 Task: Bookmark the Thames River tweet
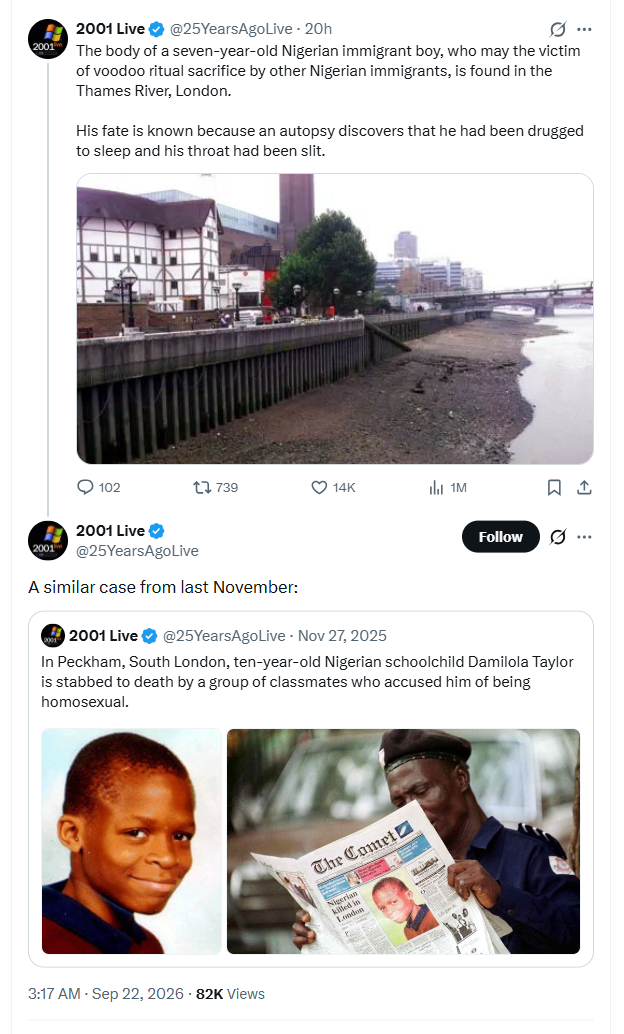click(554, 487)
